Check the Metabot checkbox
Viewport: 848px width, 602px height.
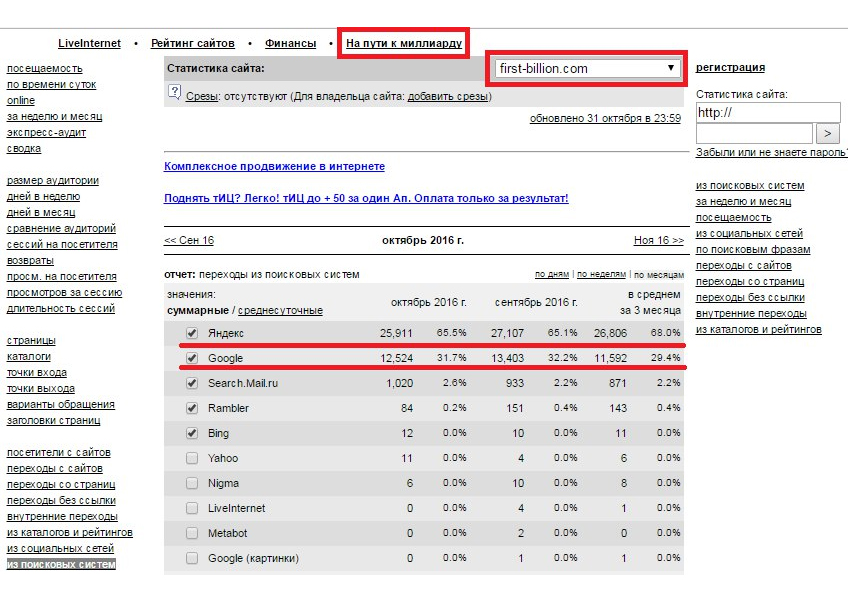click(191, 533)
